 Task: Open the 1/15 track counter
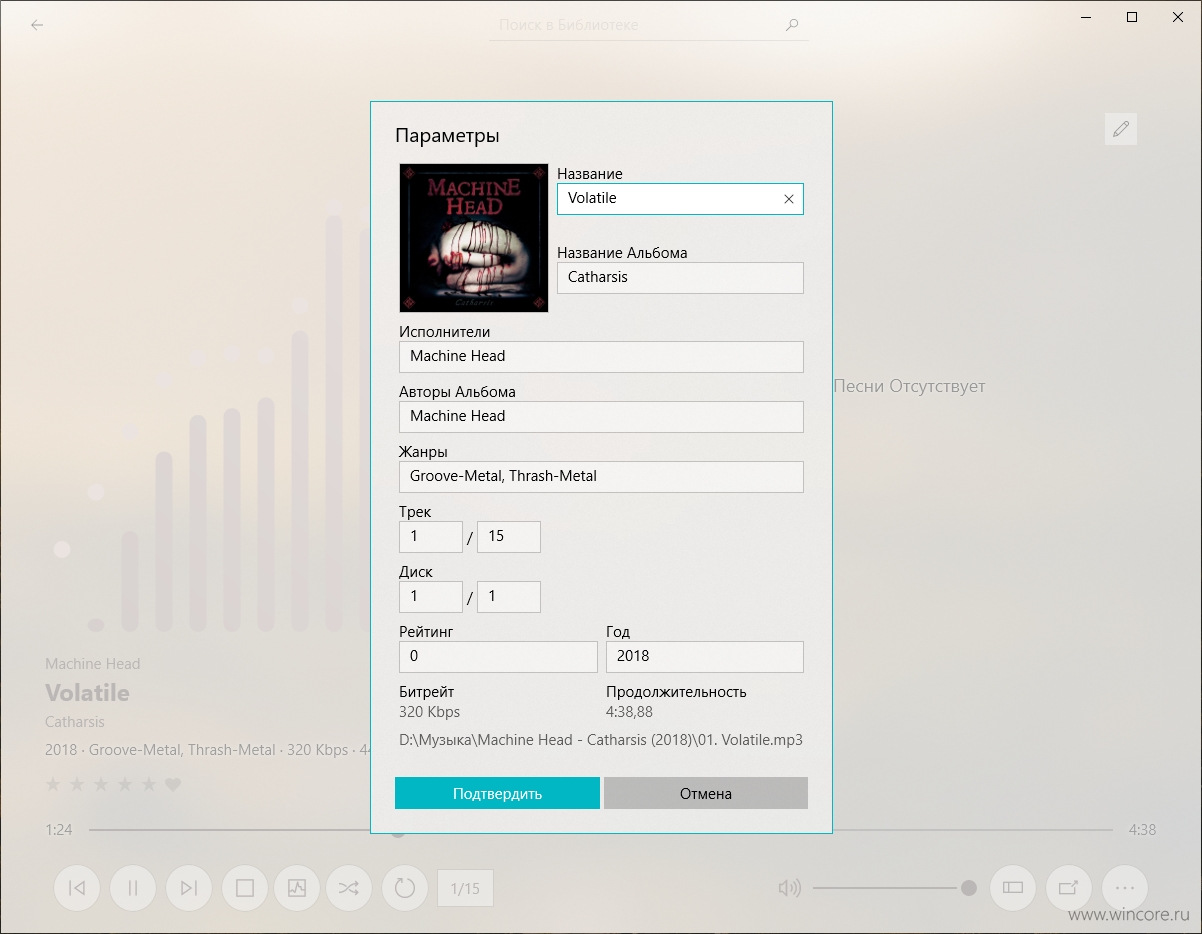(x=465, y=888)
